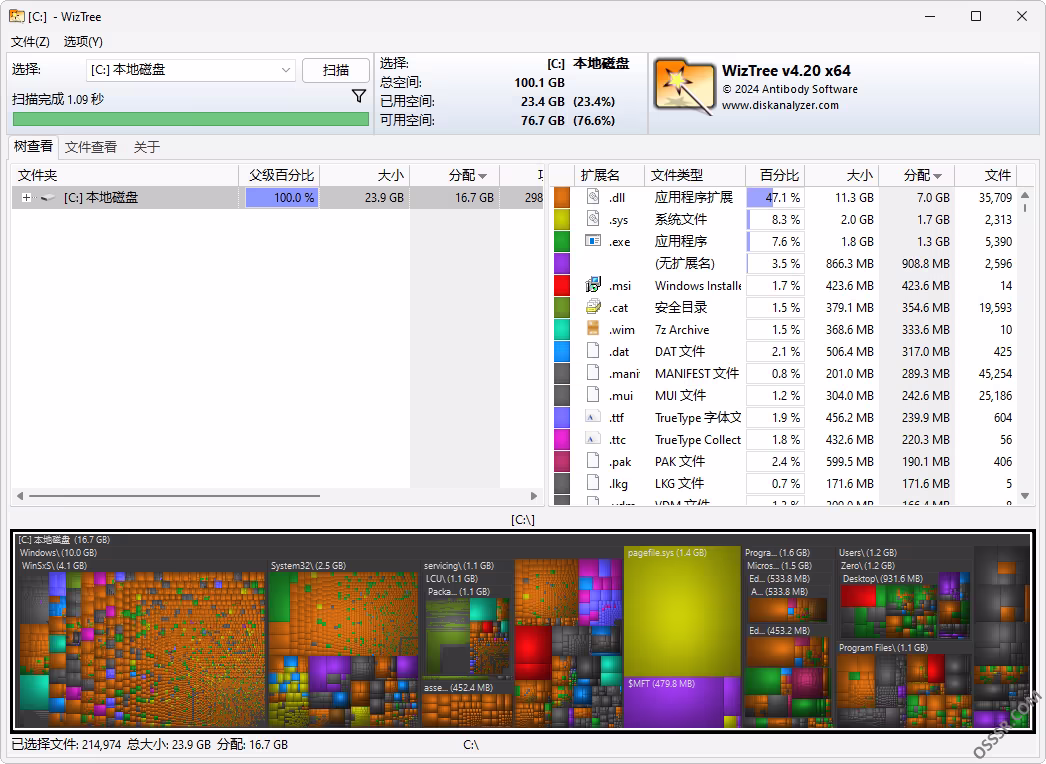
Task: Click the magenta .ttc color swatch
Action: [562, 440]
